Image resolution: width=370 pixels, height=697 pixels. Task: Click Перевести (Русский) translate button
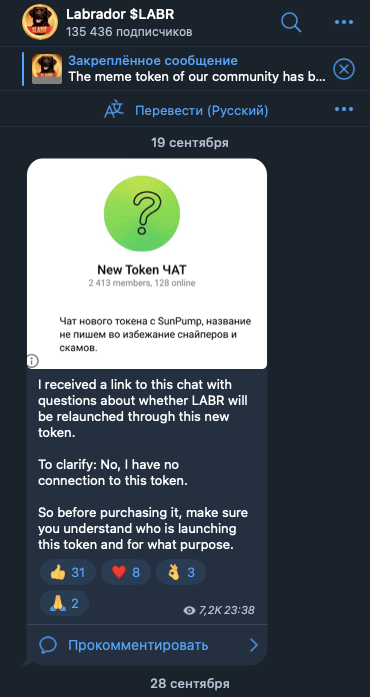click(201, 110)
